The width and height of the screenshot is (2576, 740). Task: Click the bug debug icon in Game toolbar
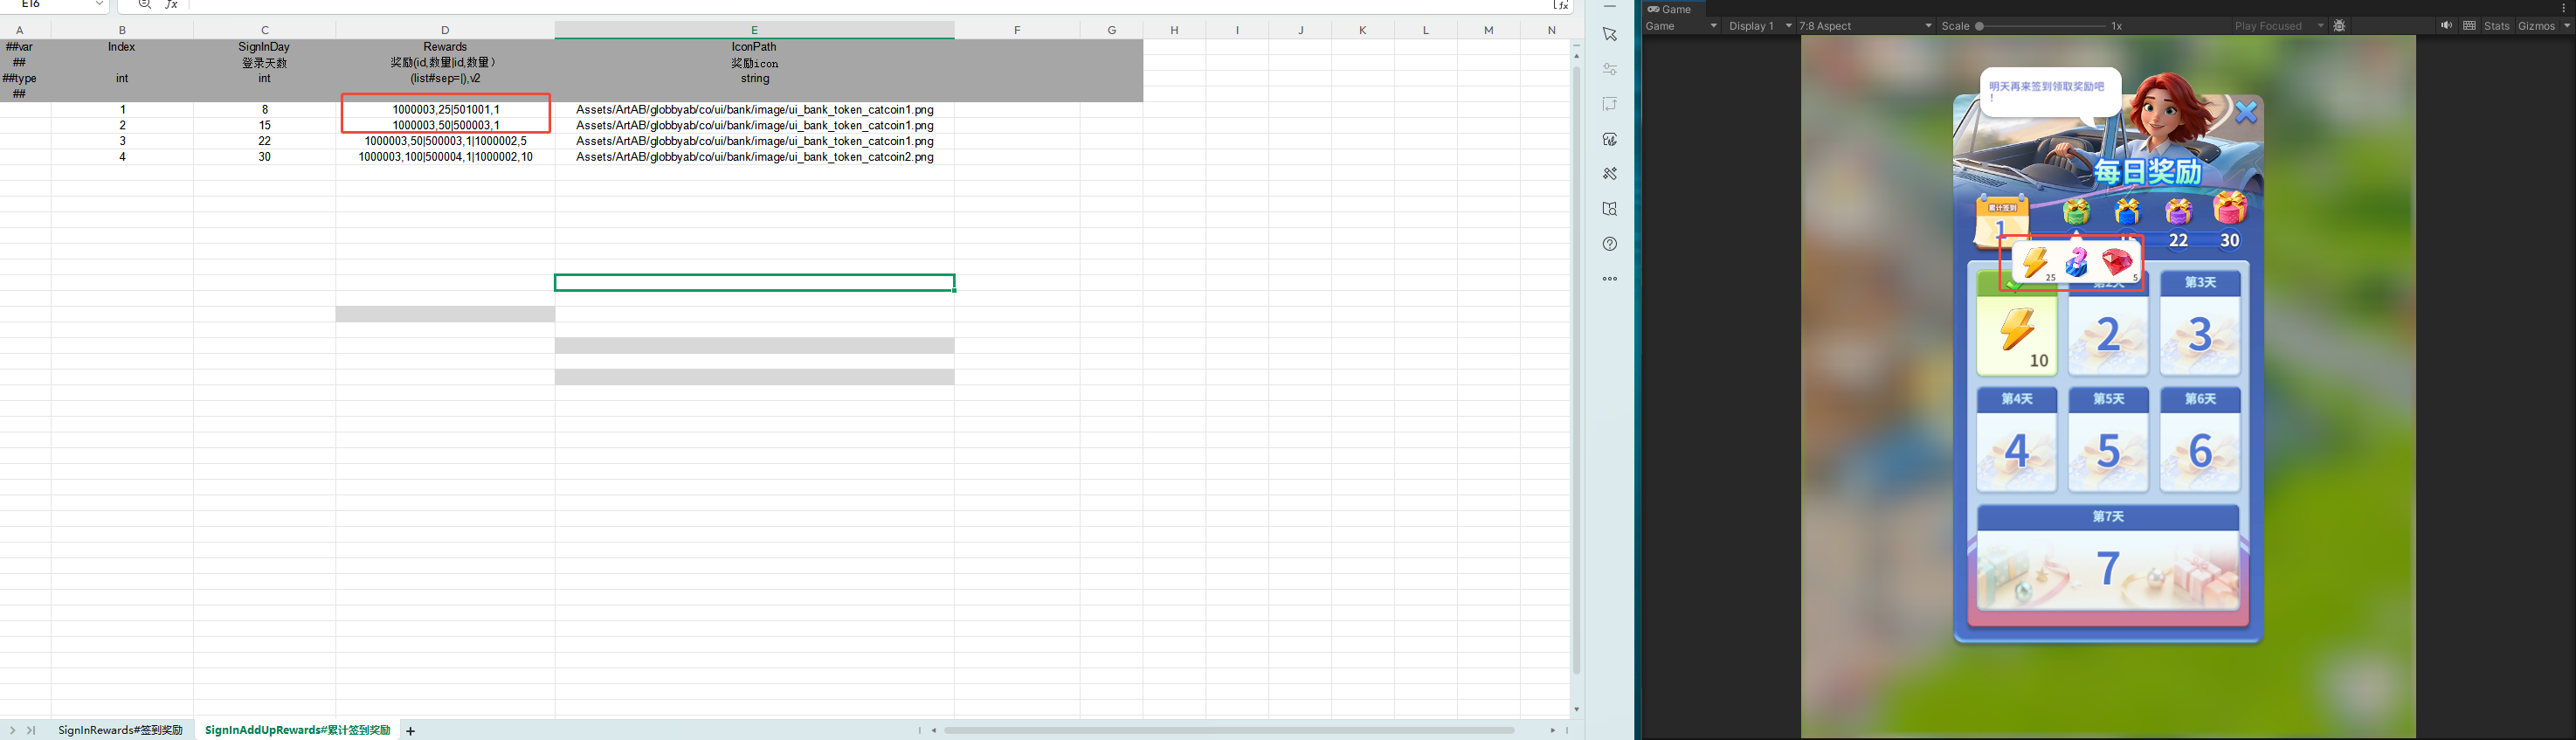(x=2339, y=26)
